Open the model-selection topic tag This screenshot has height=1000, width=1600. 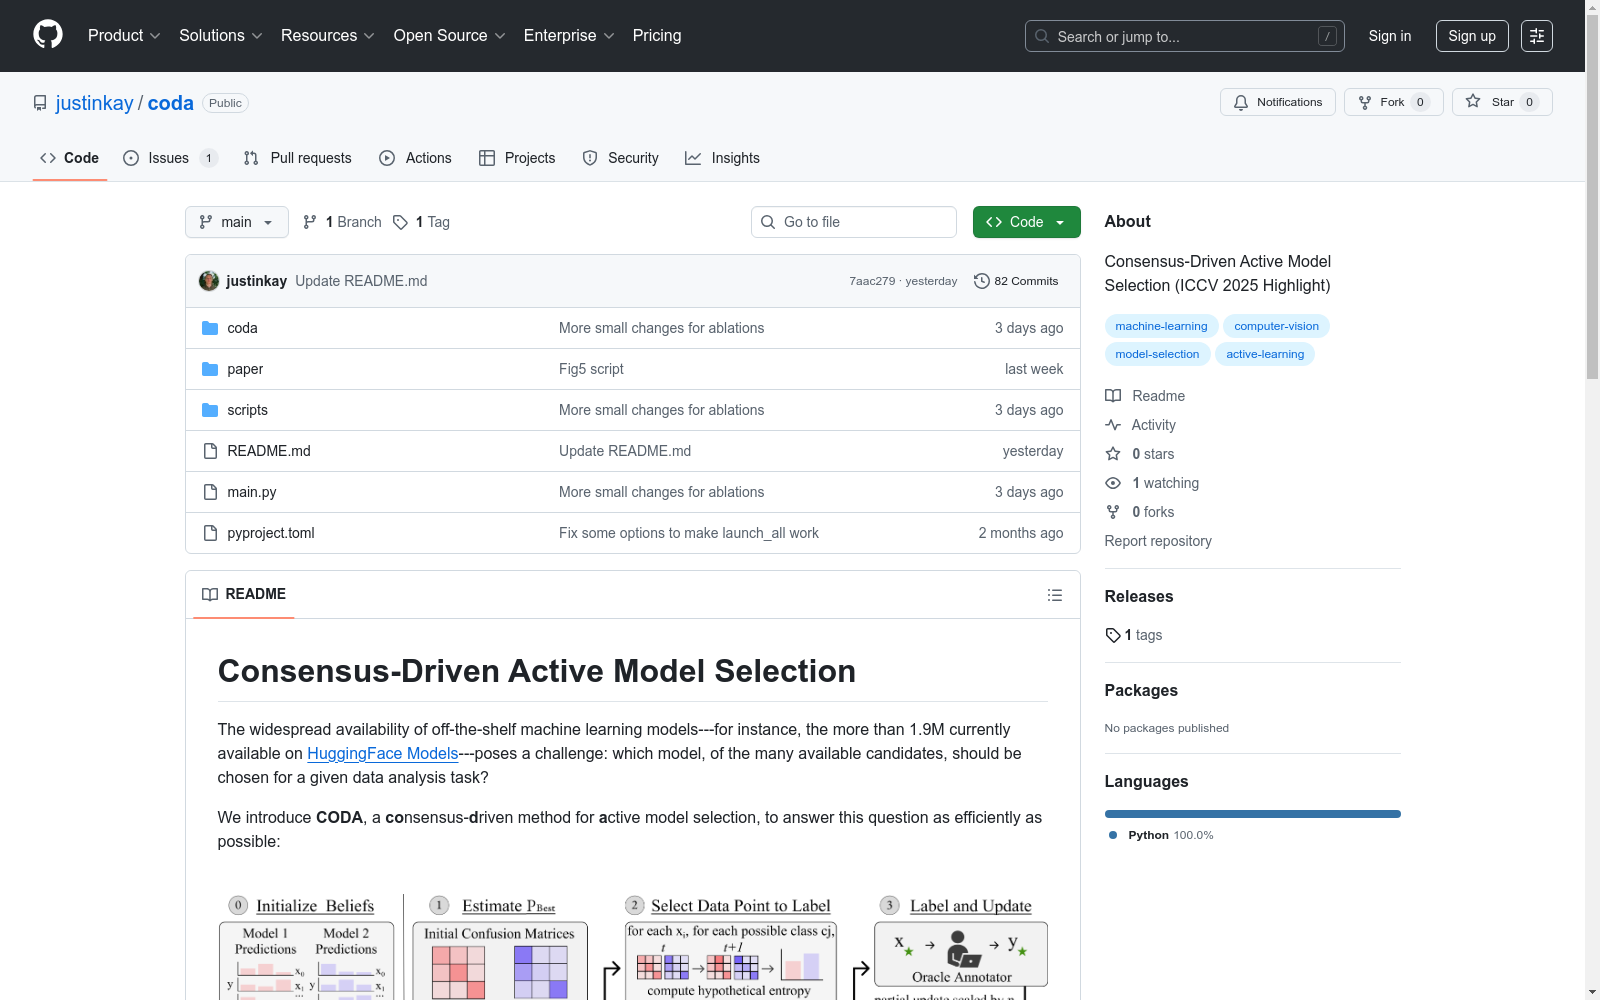[1157, 354]
